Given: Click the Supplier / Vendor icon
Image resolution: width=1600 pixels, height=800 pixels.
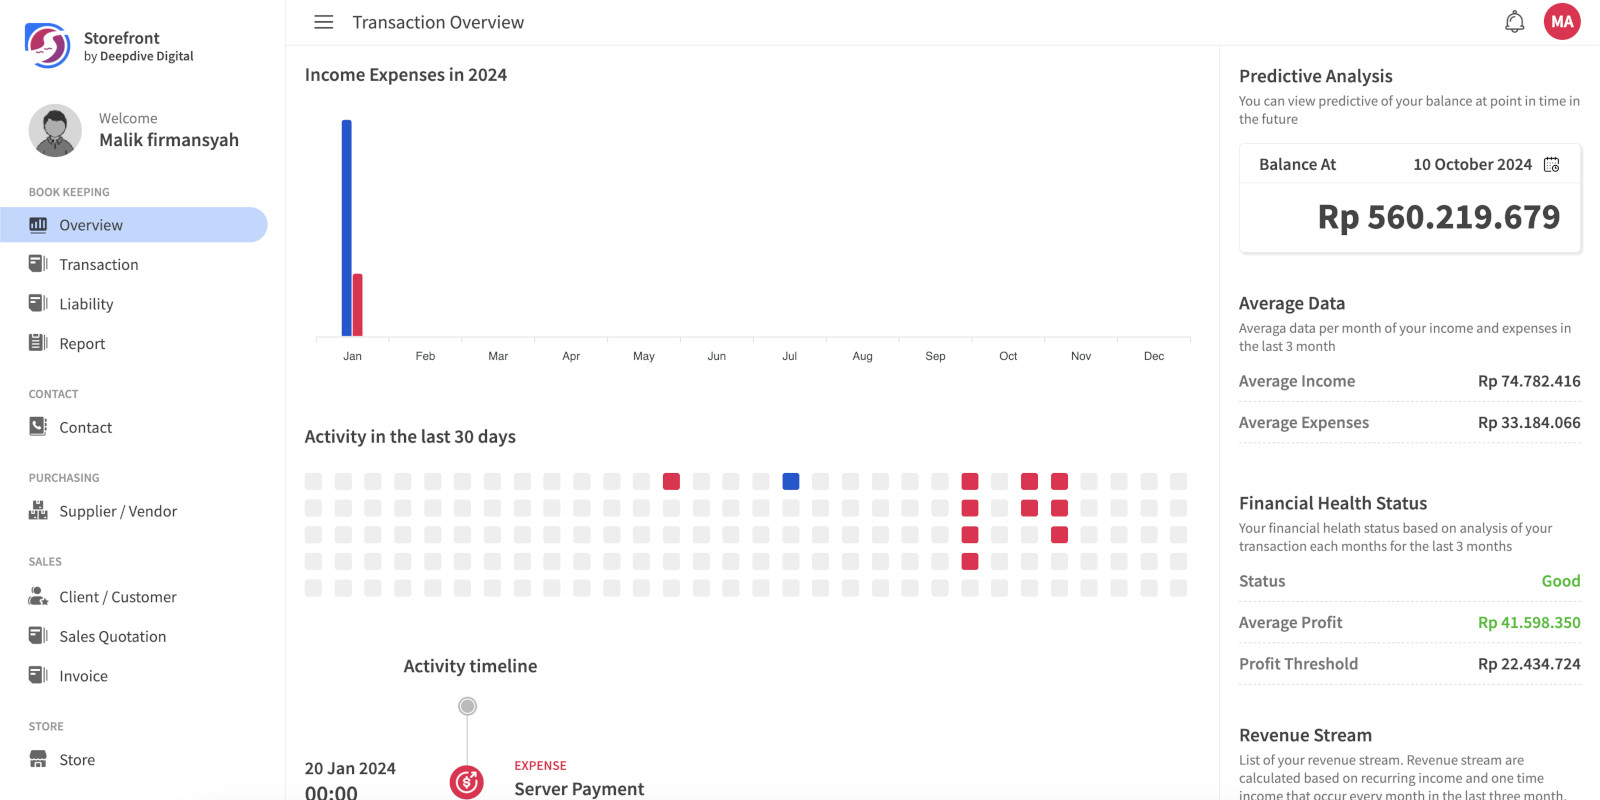Looking at the screenshot, I should (38, 511).
